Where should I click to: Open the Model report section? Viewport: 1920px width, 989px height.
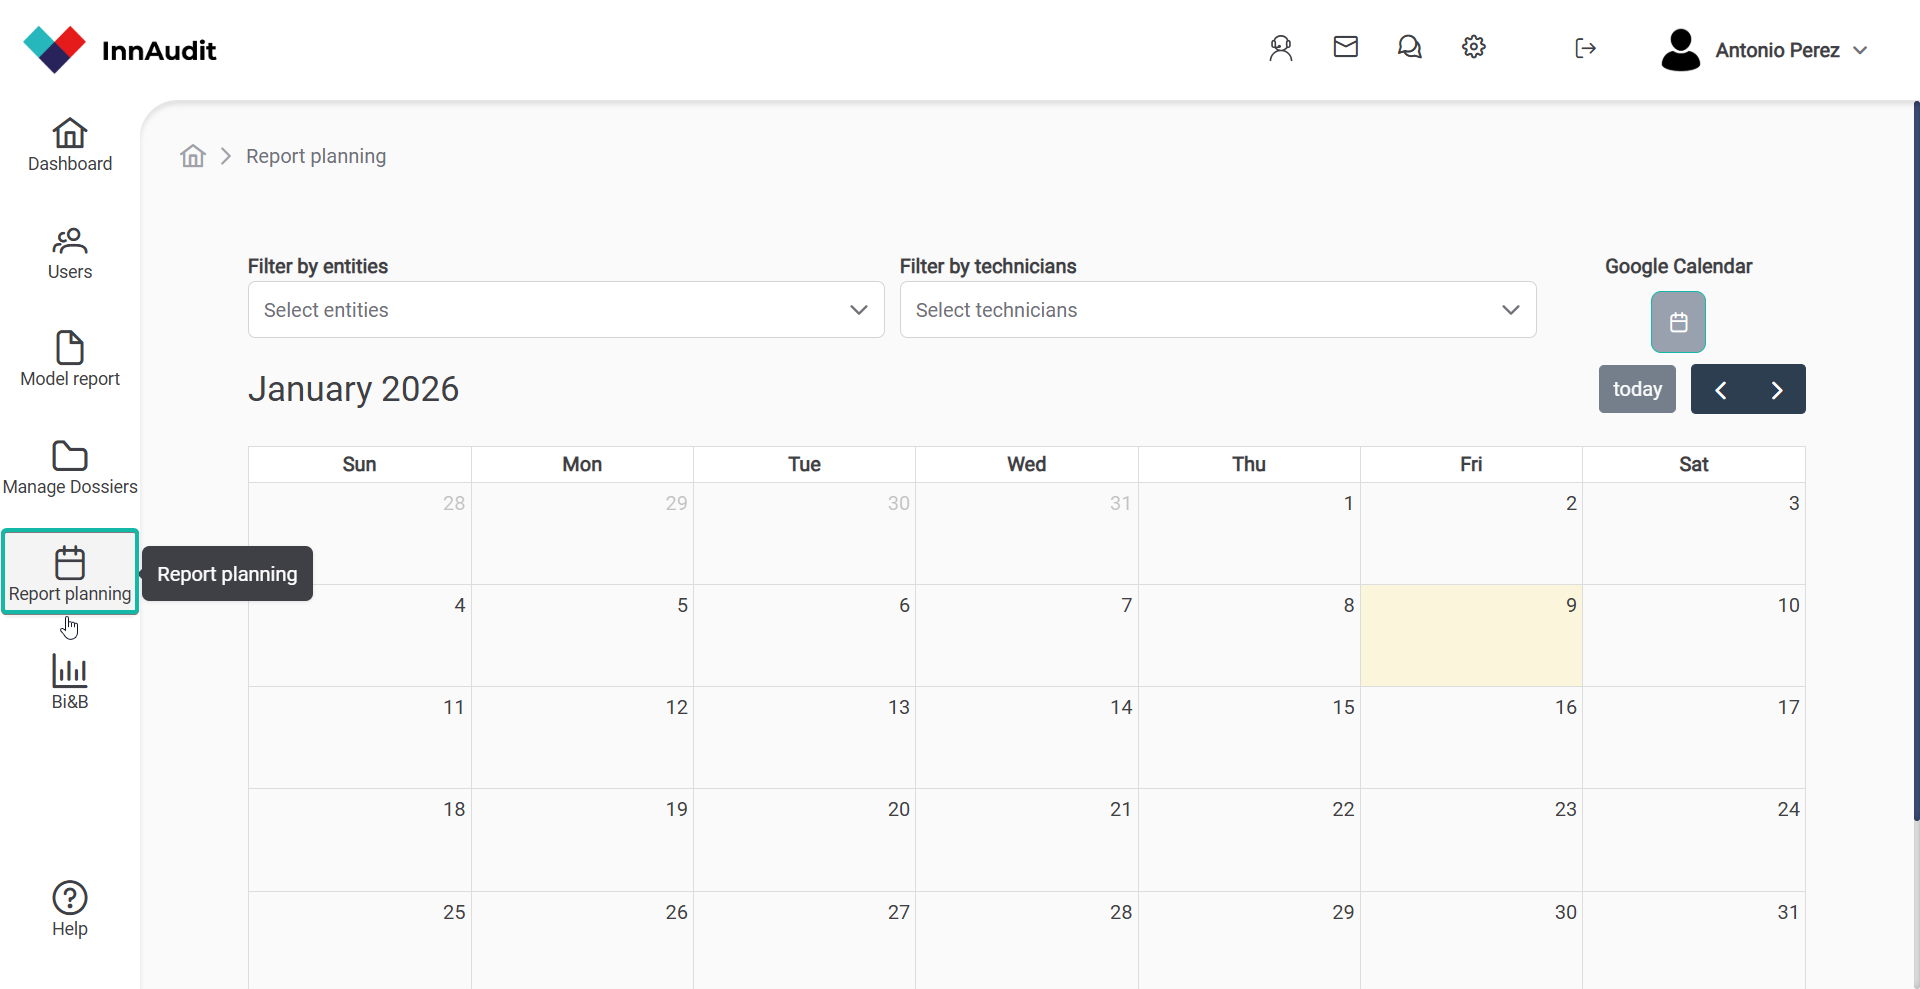point(70,359)
